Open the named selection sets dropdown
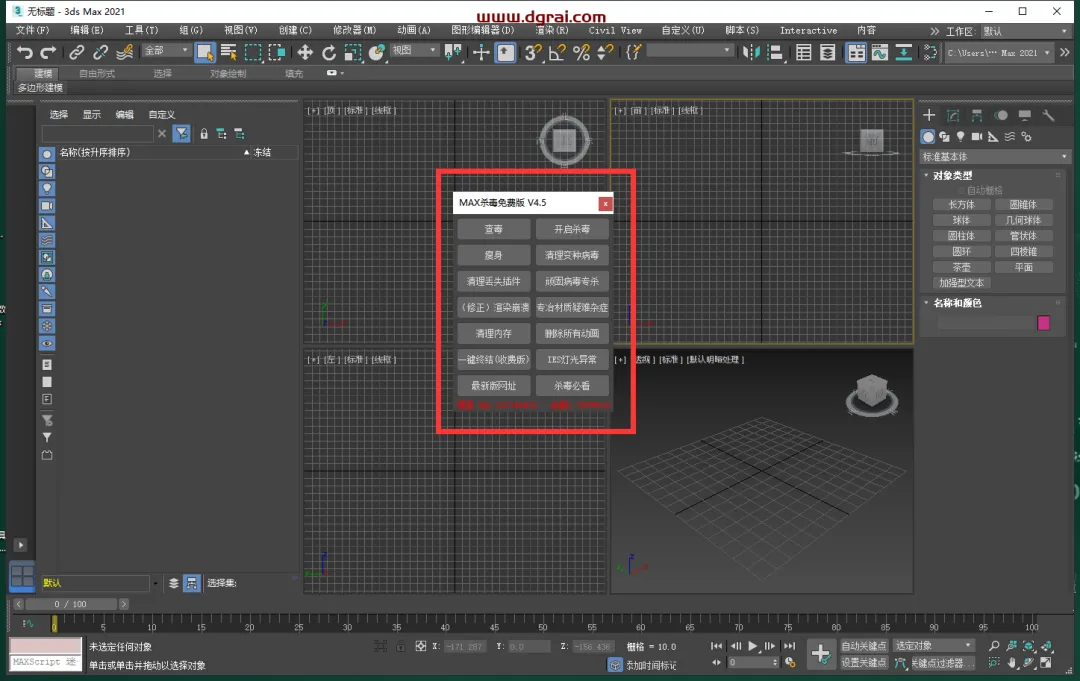 click(x=689, y=50)
